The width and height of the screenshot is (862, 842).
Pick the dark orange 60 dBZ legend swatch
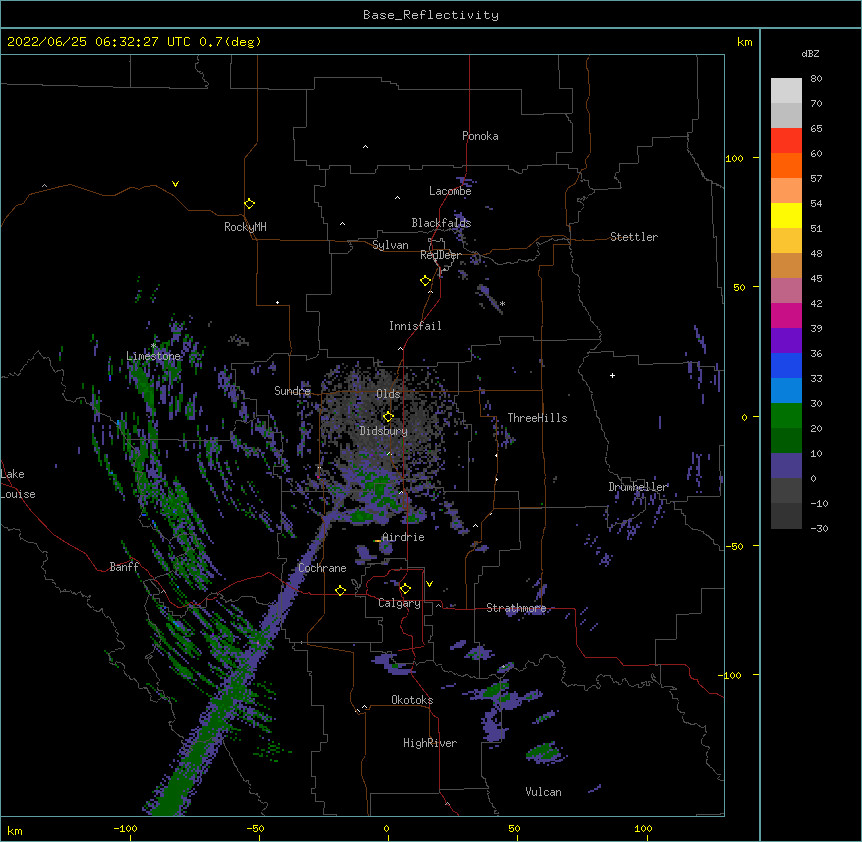(786, 165)
